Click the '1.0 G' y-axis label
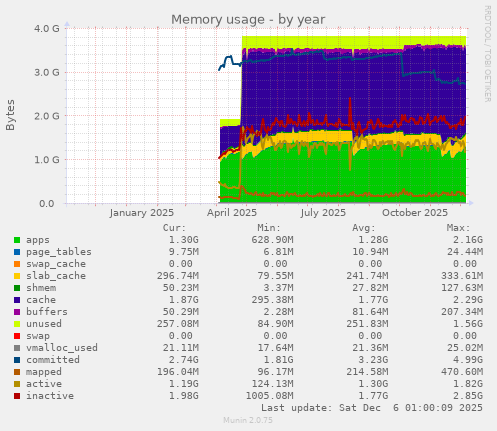Image resolution: width=497 pixels, height=431 pixels. click(47, 160)
